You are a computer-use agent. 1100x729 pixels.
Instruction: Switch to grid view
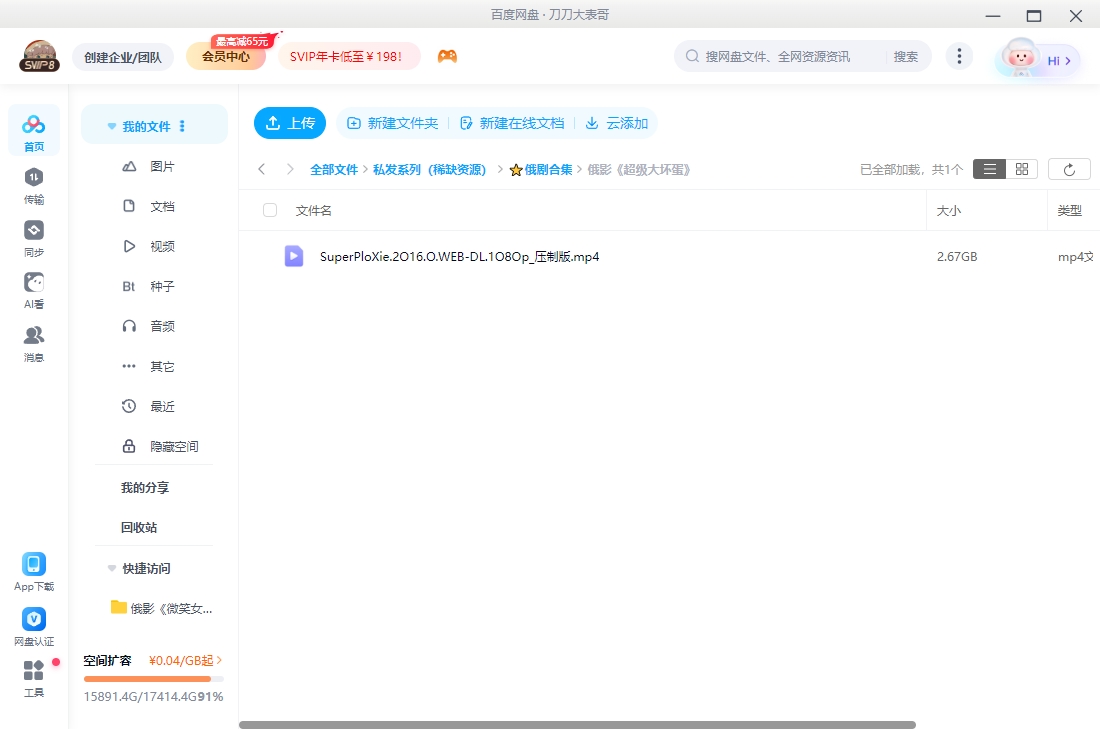pos(1020,168)
